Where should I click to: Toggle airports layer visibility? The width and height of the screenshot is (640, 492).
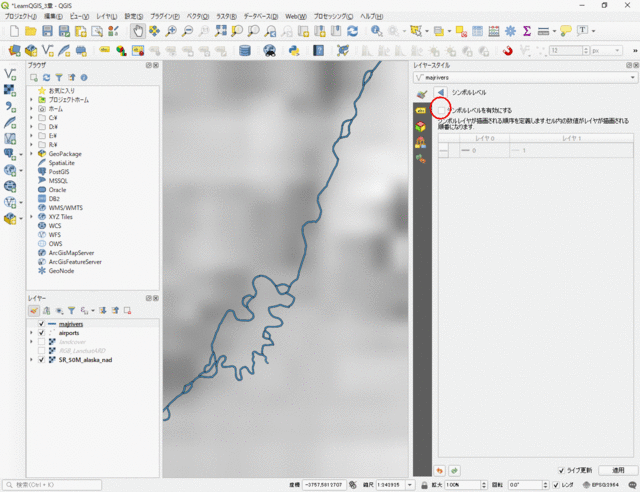(41, 333)
